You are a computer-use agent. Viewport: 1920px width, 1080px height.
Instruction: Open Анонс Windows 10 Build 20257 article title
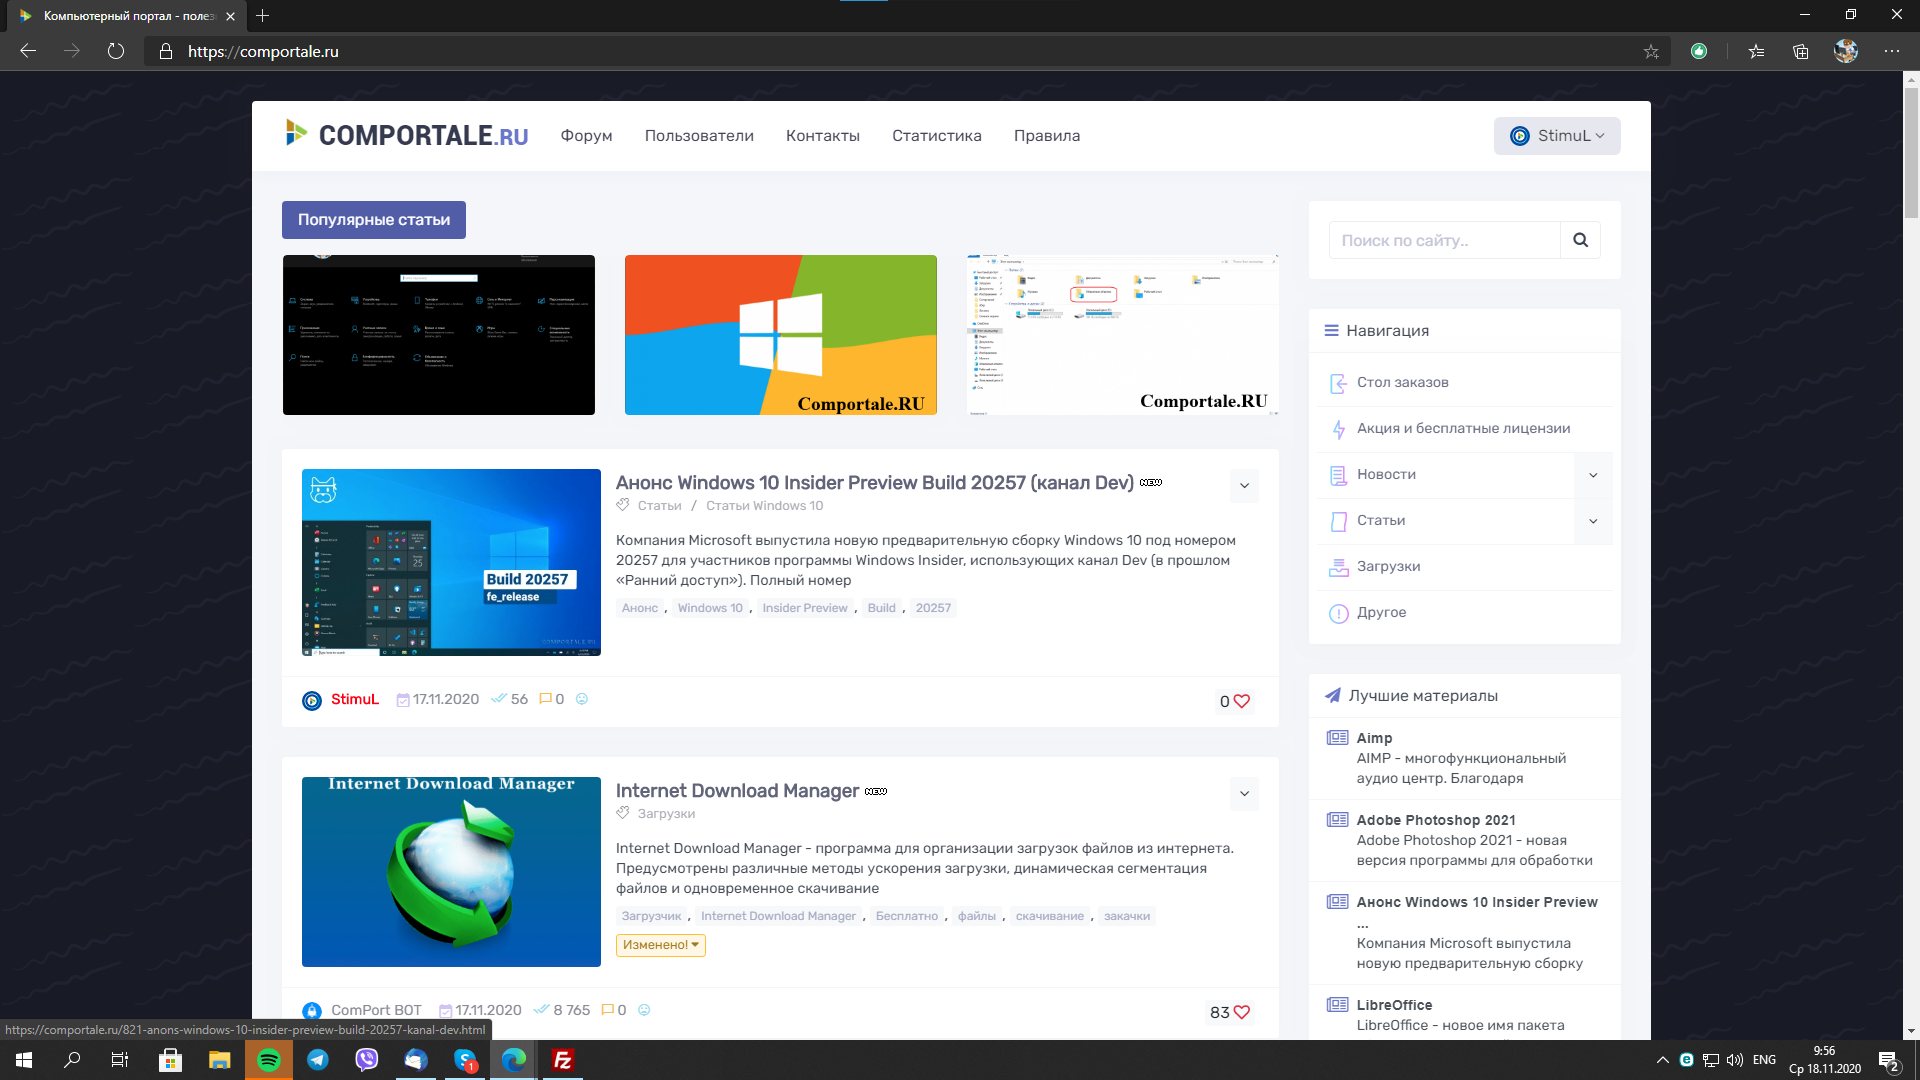(x=874, y=483)
